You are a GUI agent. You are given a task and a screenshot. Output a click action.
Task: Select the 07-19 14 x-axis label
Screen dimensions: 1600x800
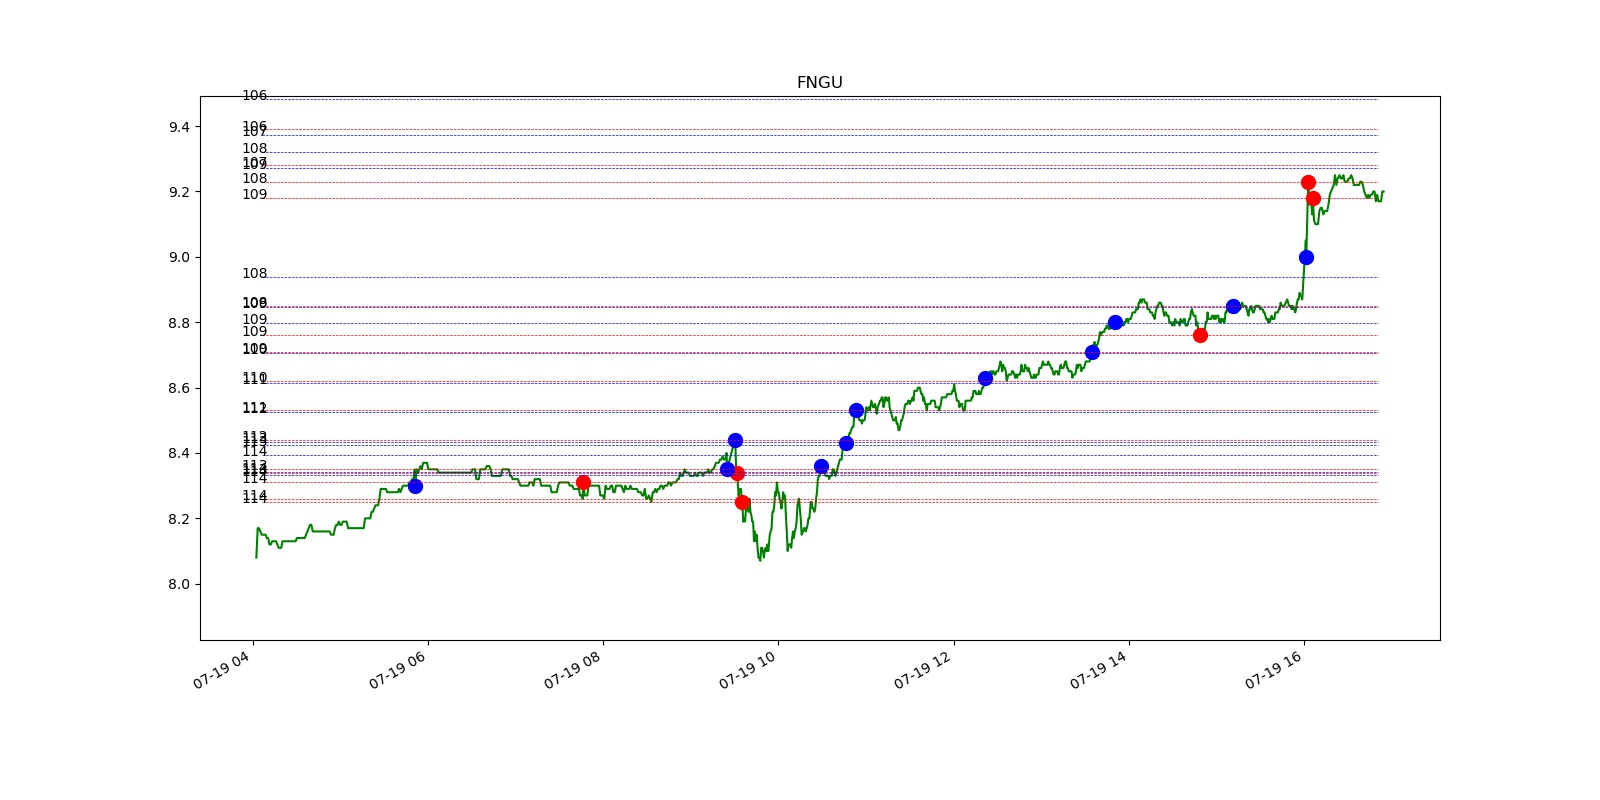click(1098, 670)
